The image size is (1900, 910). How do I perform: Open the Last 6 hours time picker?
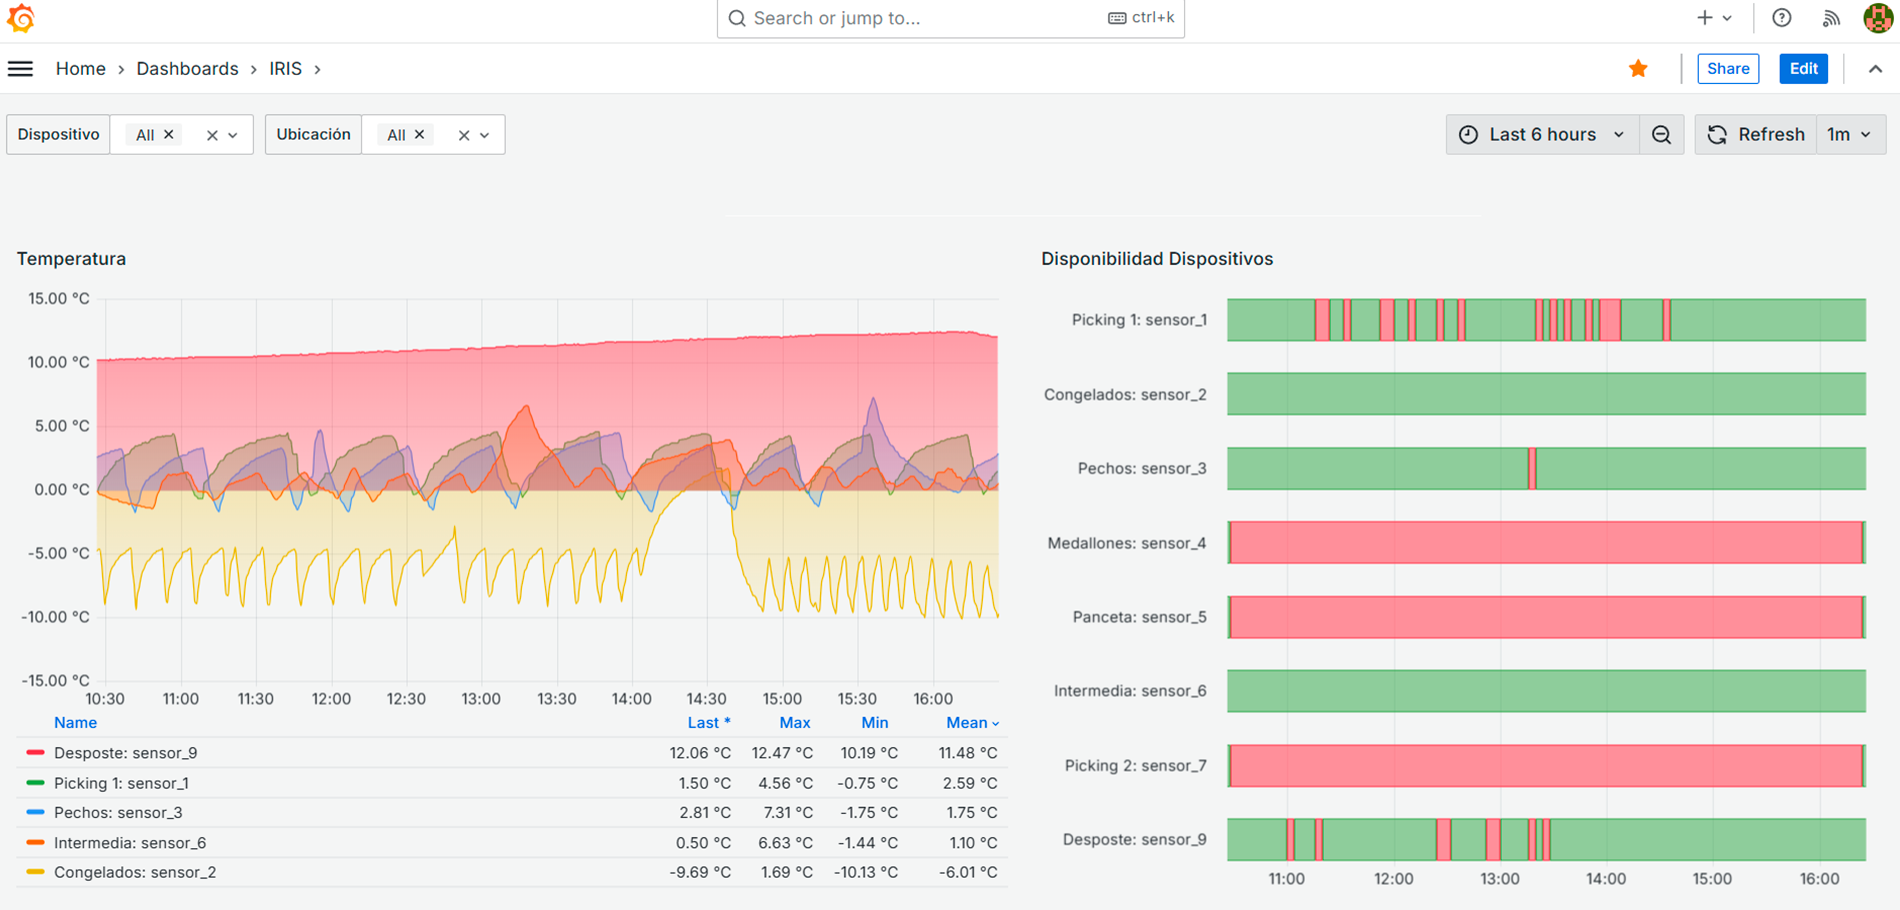(x=1541, y=135)
